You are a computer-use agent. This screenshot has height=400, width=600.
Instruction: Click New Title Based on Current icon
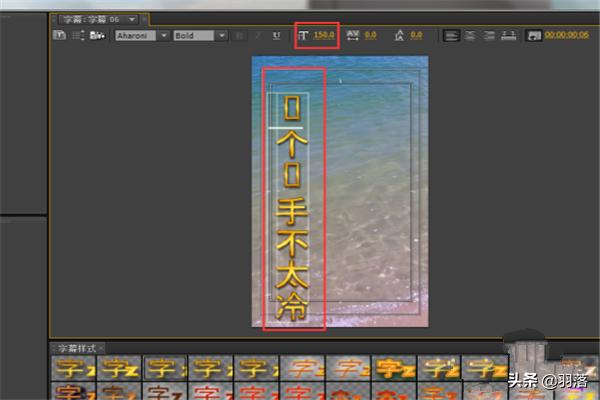tap(59, 35)
